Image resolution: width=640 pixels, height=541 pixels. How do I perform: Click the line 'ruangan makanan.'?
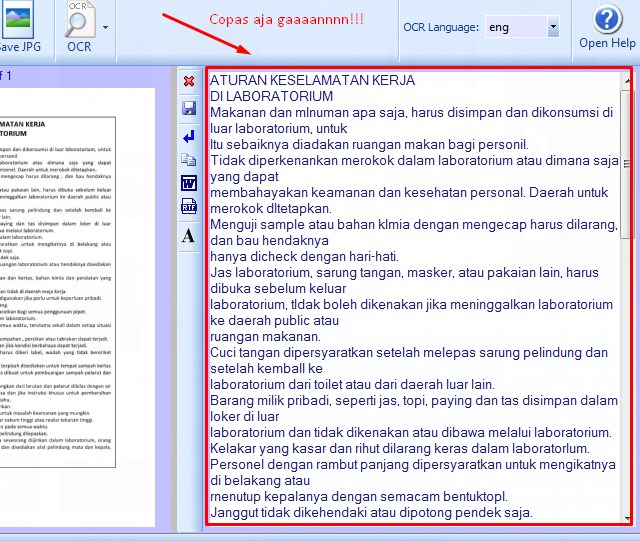[265, 336]
